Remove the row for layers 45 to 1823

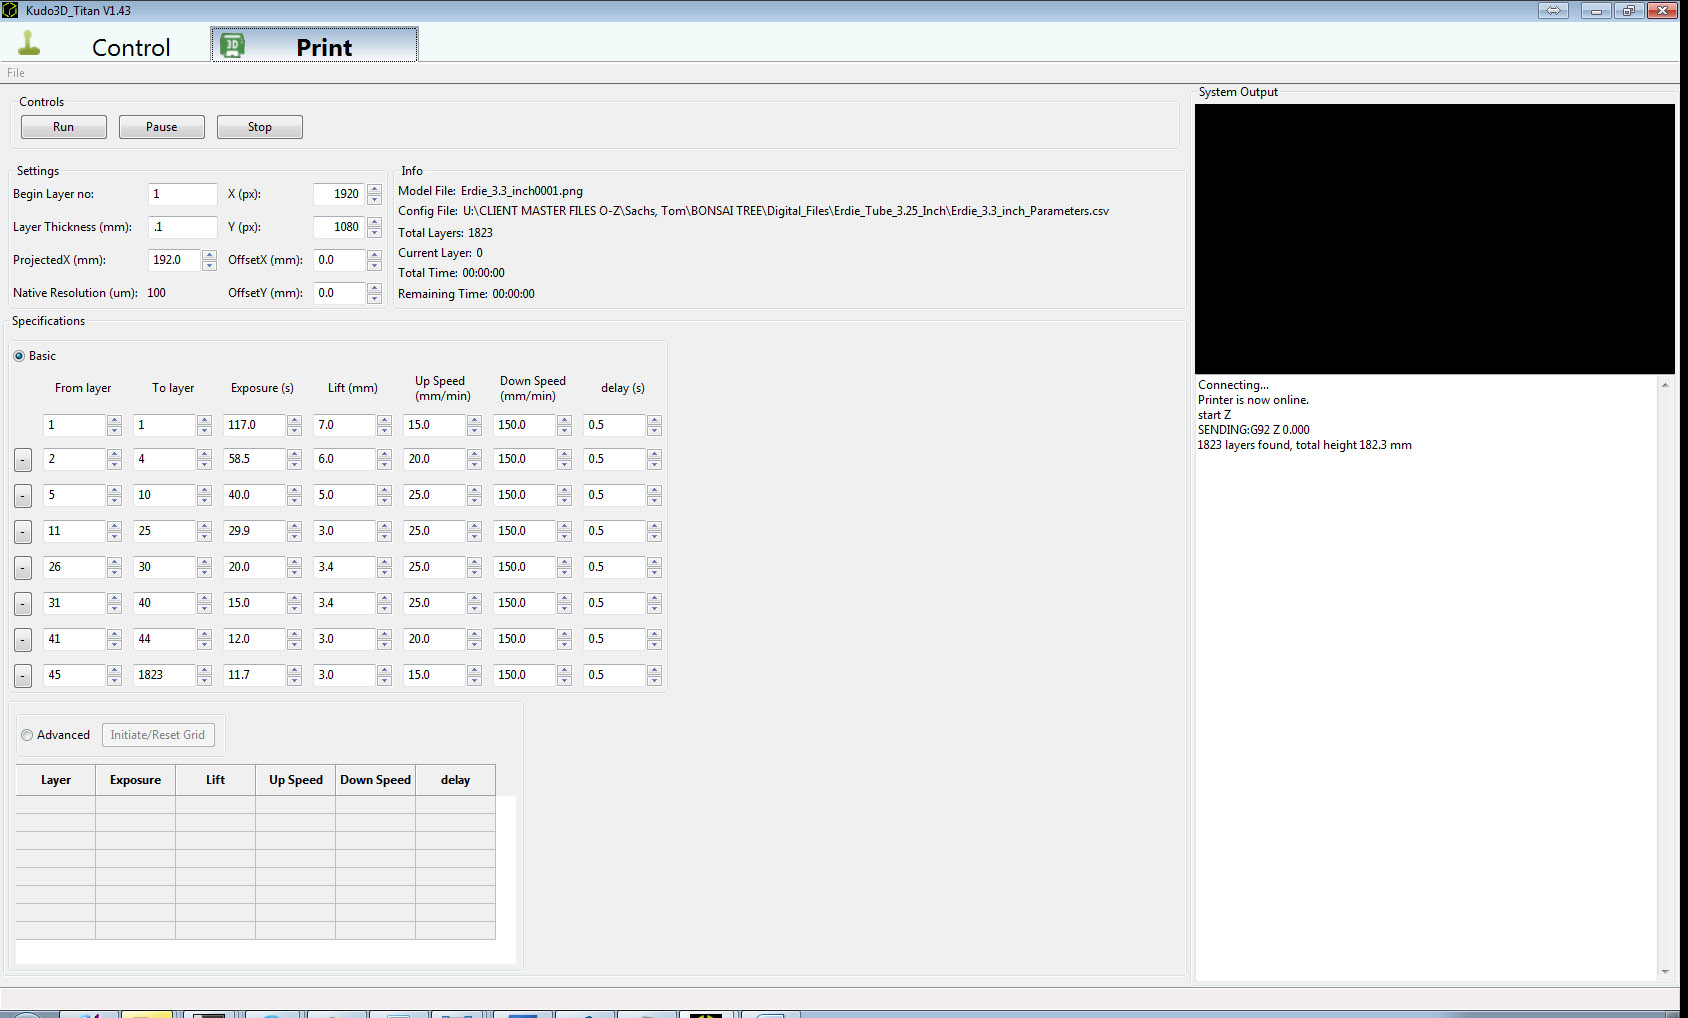(x=23, y=676)
